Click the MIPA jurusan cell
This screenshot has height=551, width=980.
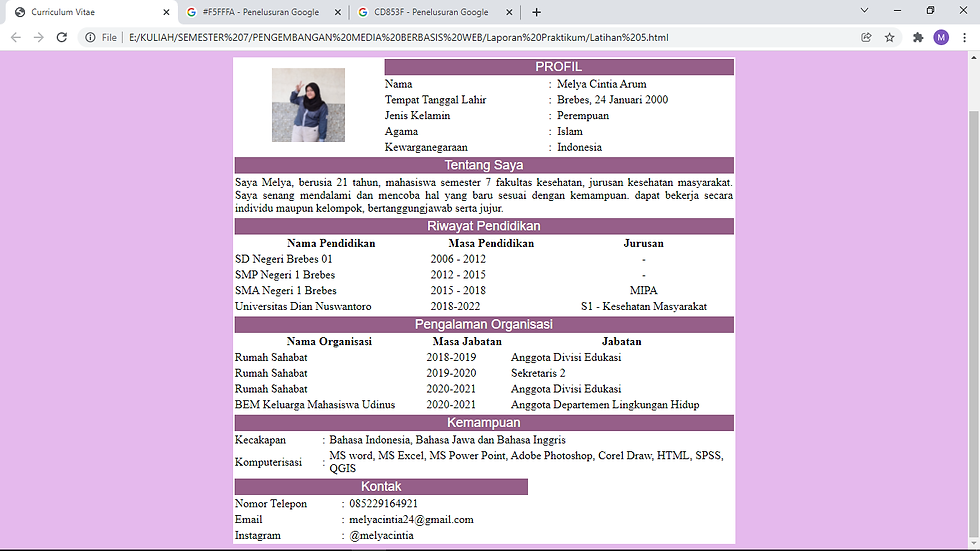pyautogui.click(x=644, y=290)
